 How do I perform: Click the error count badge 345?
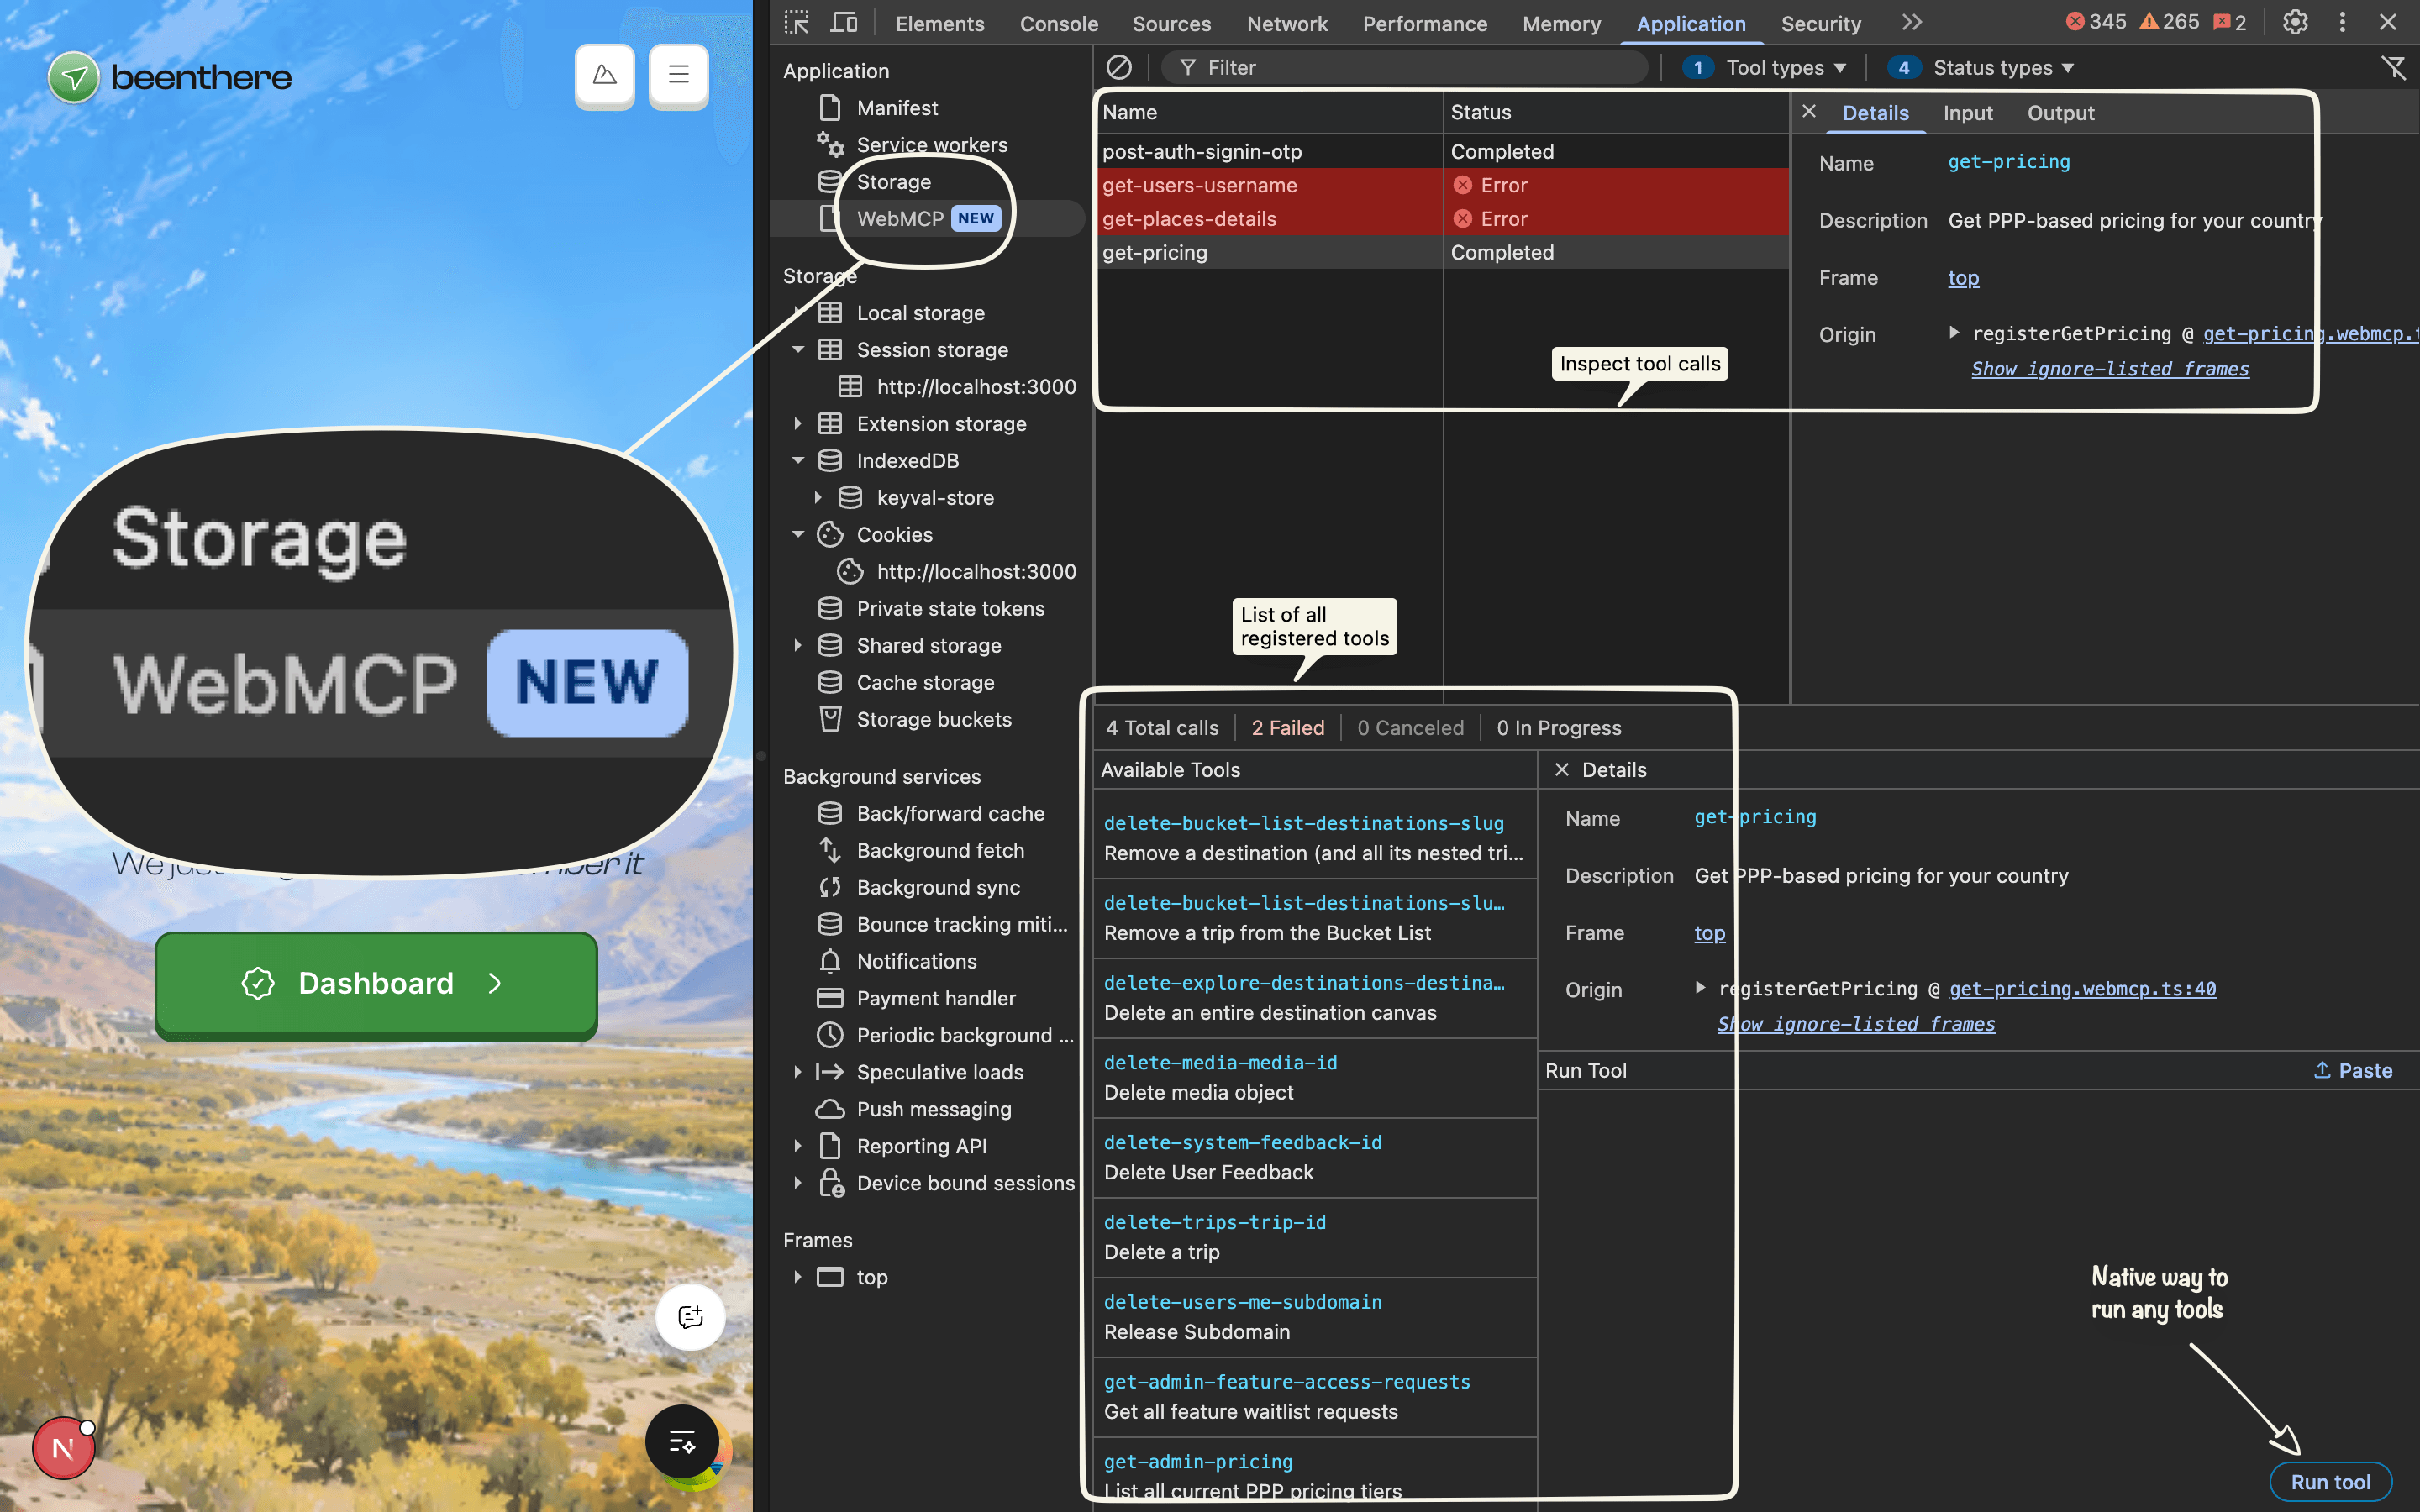pyautogui.click(x=2096, y=22)
